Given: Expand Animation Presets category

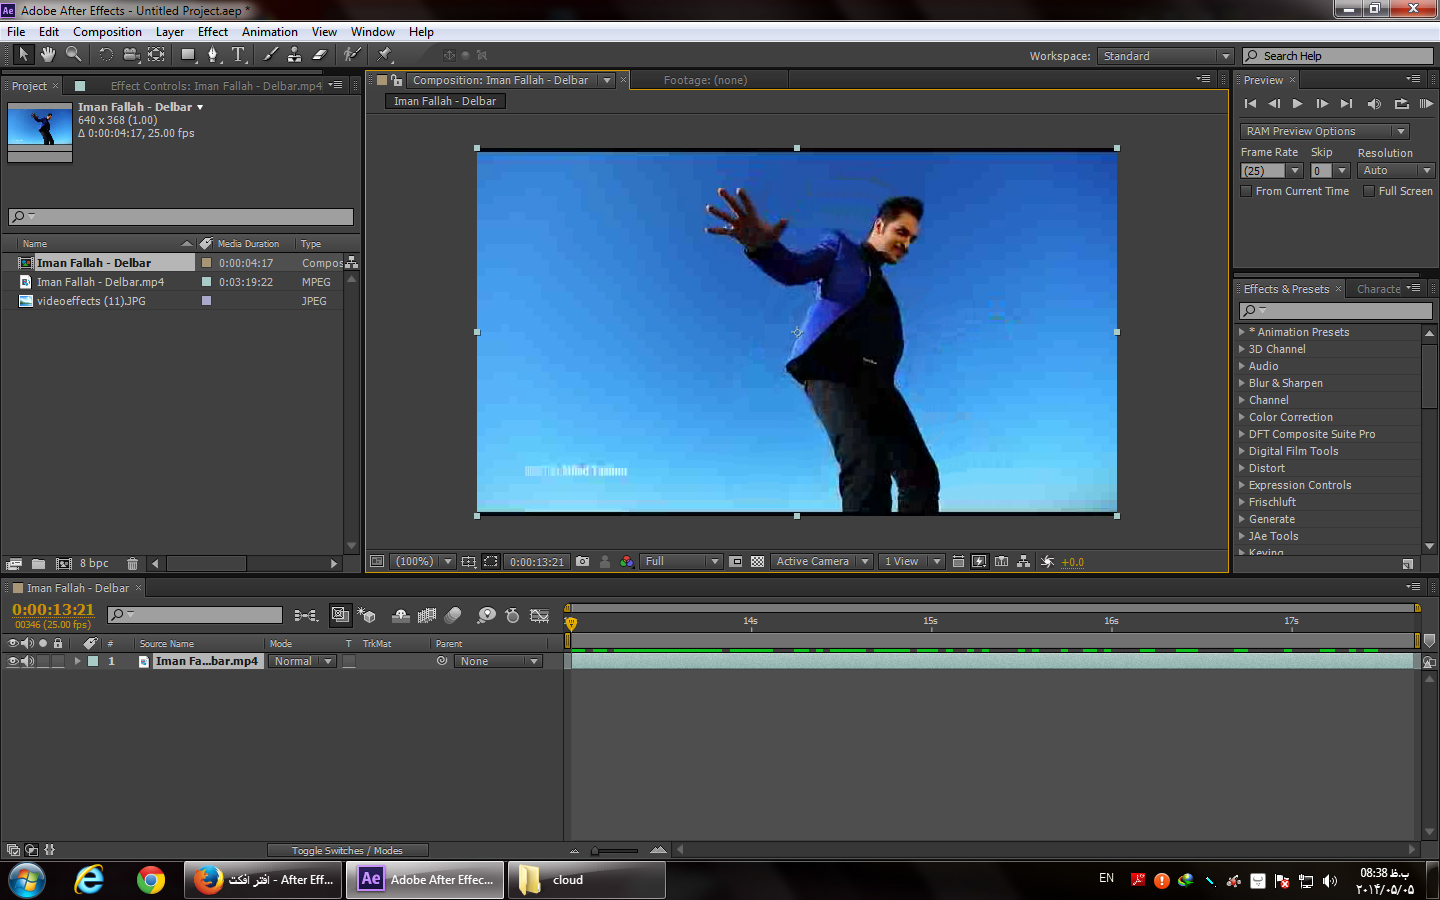Looking at the screenshot, I should [x=1242, y=332].
